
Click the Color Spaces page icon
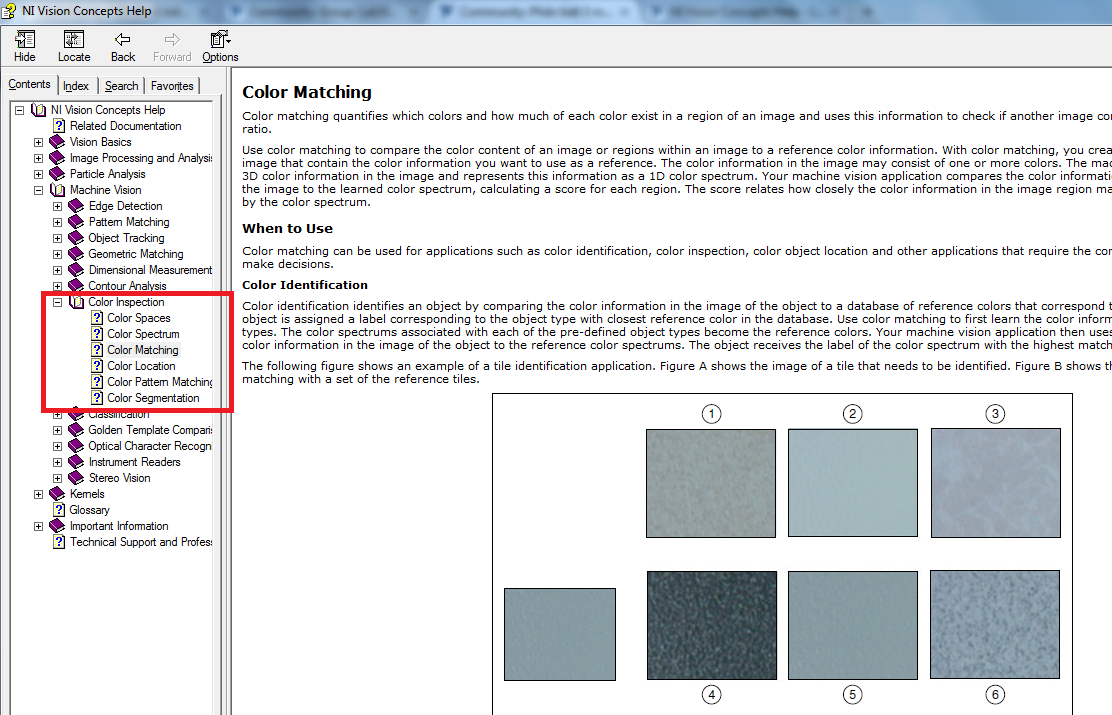[97, 318]
